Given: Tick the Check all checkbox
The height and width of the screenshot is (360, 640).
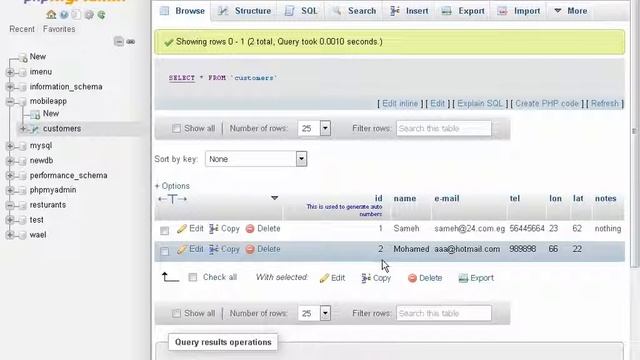Looking at the screenshot, I should pos(193,278).
